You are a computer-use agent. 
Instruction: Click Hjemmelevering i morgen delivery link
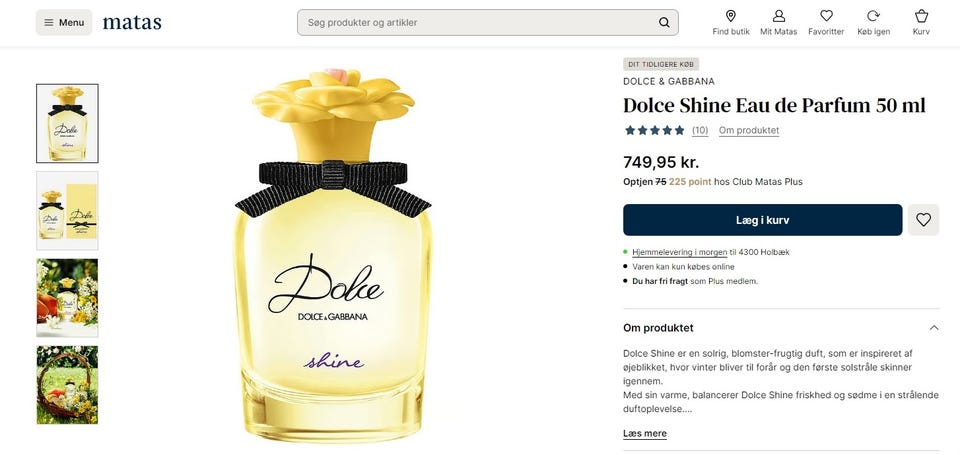point(680,252)
